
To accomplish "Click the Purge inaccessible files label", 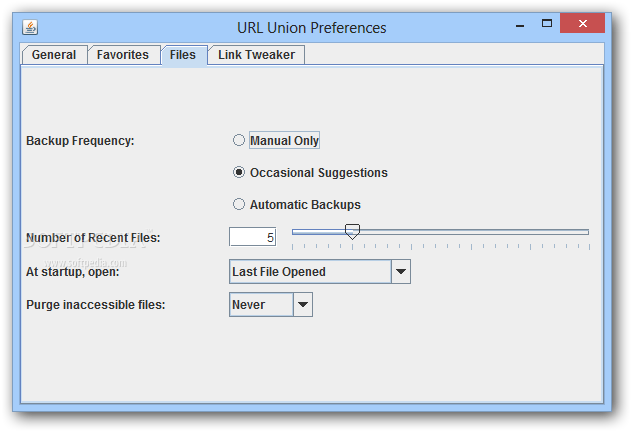I will pyautogui.click(x=96, y=305).
